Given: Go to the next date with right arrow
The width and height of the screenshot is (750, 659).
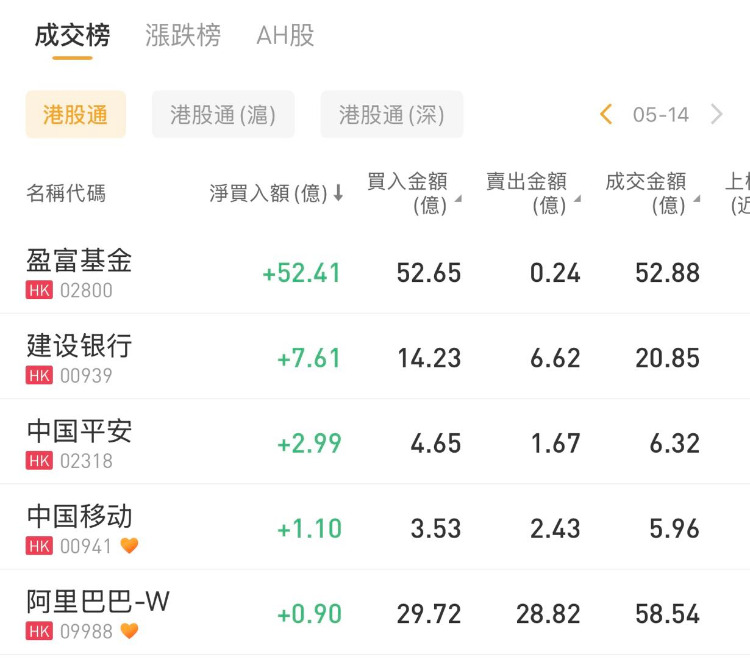Looking at the screenshot, I should [716, 114].
